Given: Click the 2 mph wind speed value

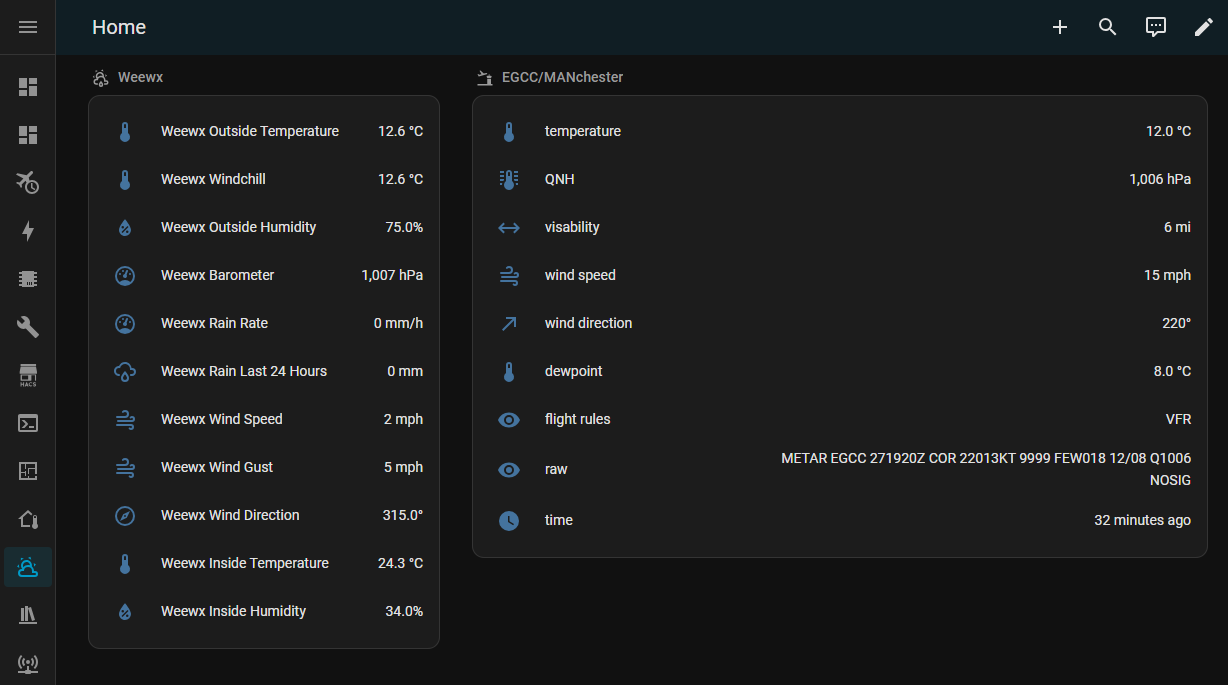Looking at the screenshot, I should pos(403,419).
